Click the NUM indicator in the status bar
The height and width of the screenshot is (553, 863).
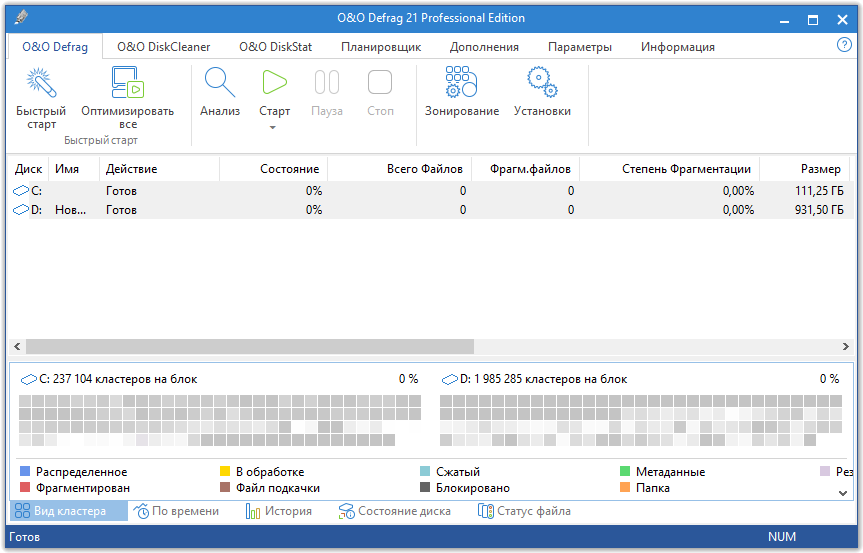pos(782,537)
